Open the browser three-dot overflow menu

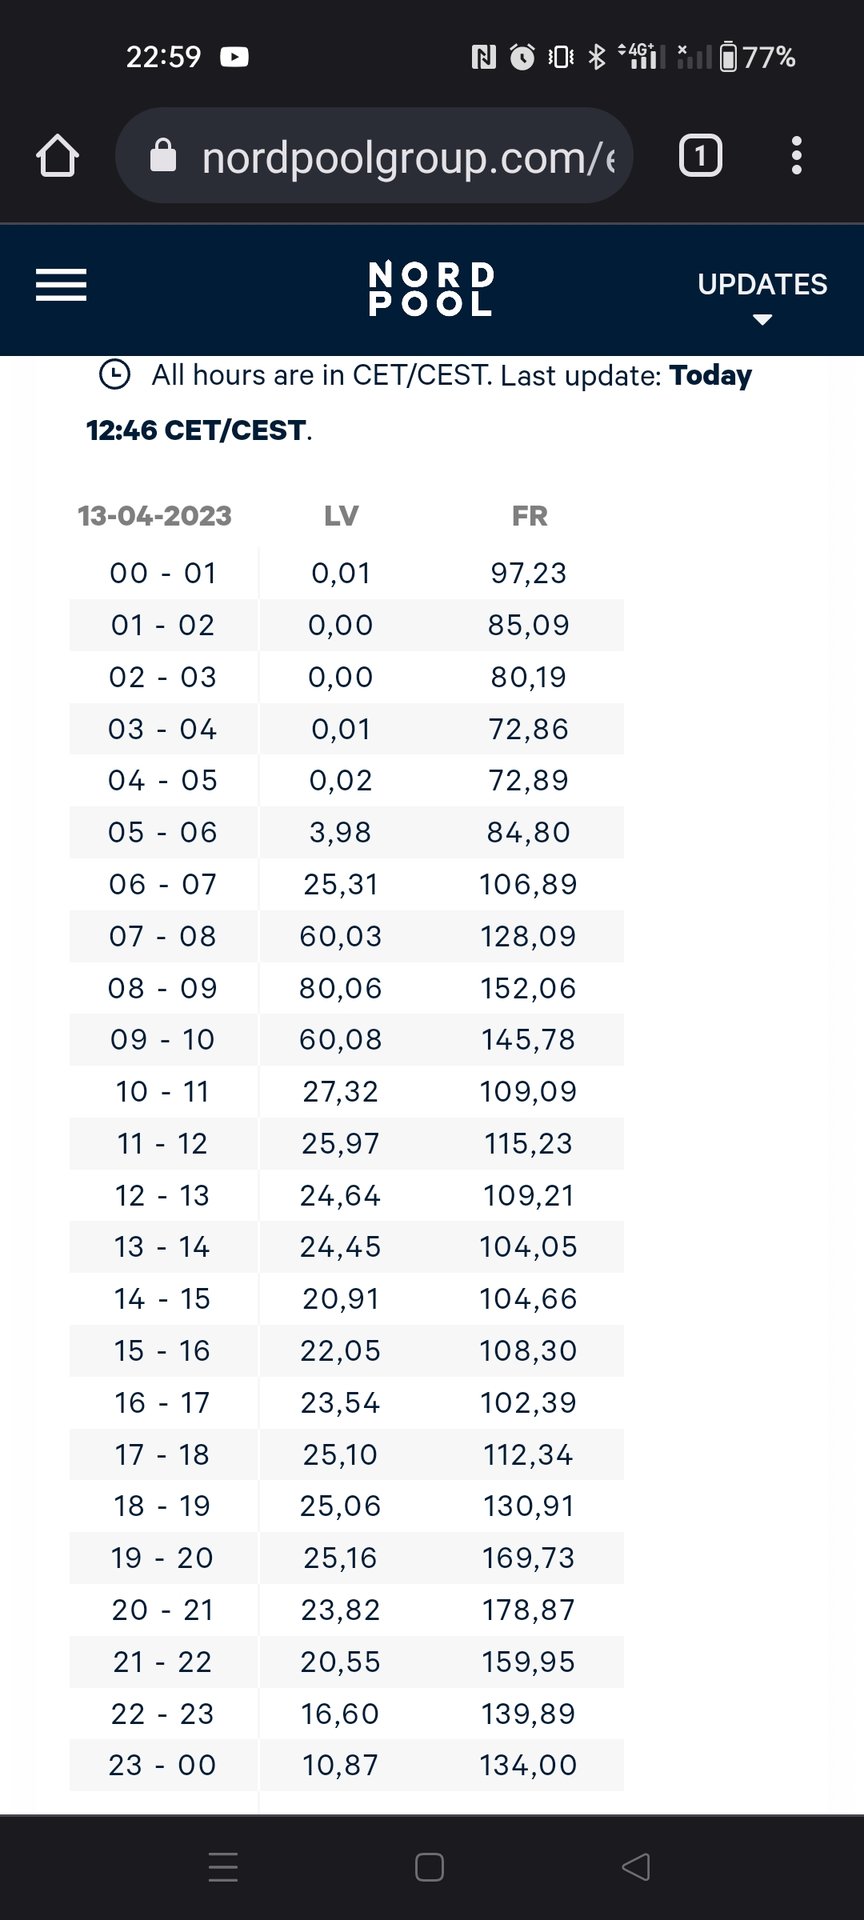pos(796,156)
